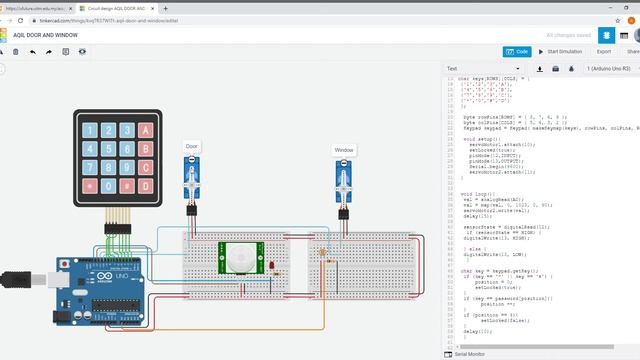The height and width of the screenshot is (360, 640).
Task: Switch to first browser tab
Action: coord(35,9)
